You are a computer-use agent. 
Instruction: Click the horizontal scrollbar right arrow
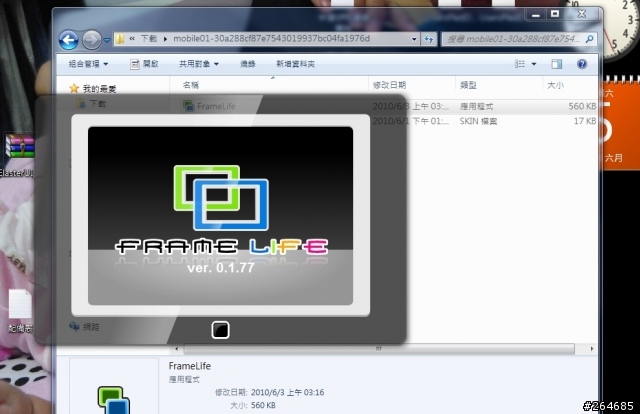click(x=591, y=349)
